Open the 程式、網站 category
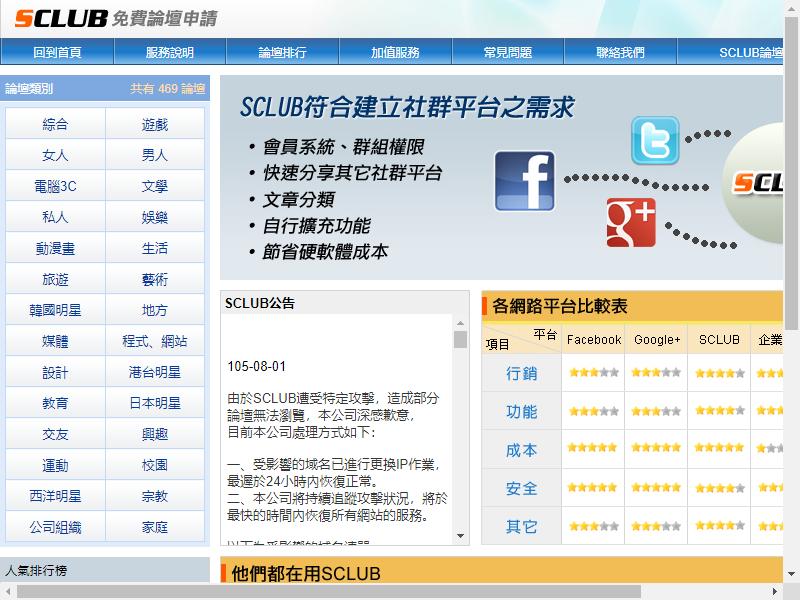The height and width of the screenshot is (600, 800). tap(155, 341)
